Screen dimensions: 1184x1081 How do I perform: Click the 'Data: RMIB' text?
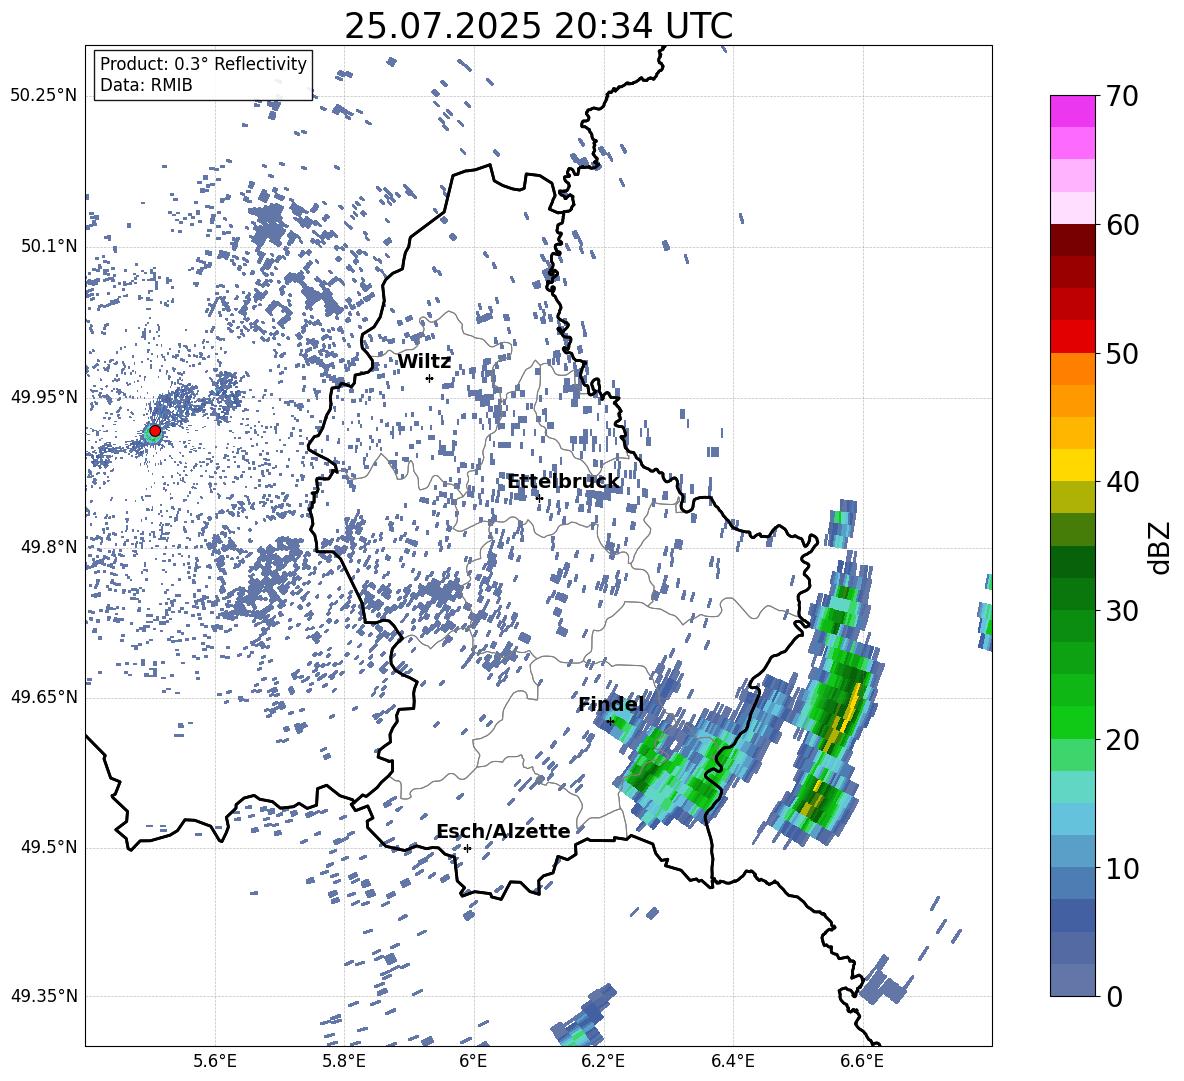coord(146,85)
